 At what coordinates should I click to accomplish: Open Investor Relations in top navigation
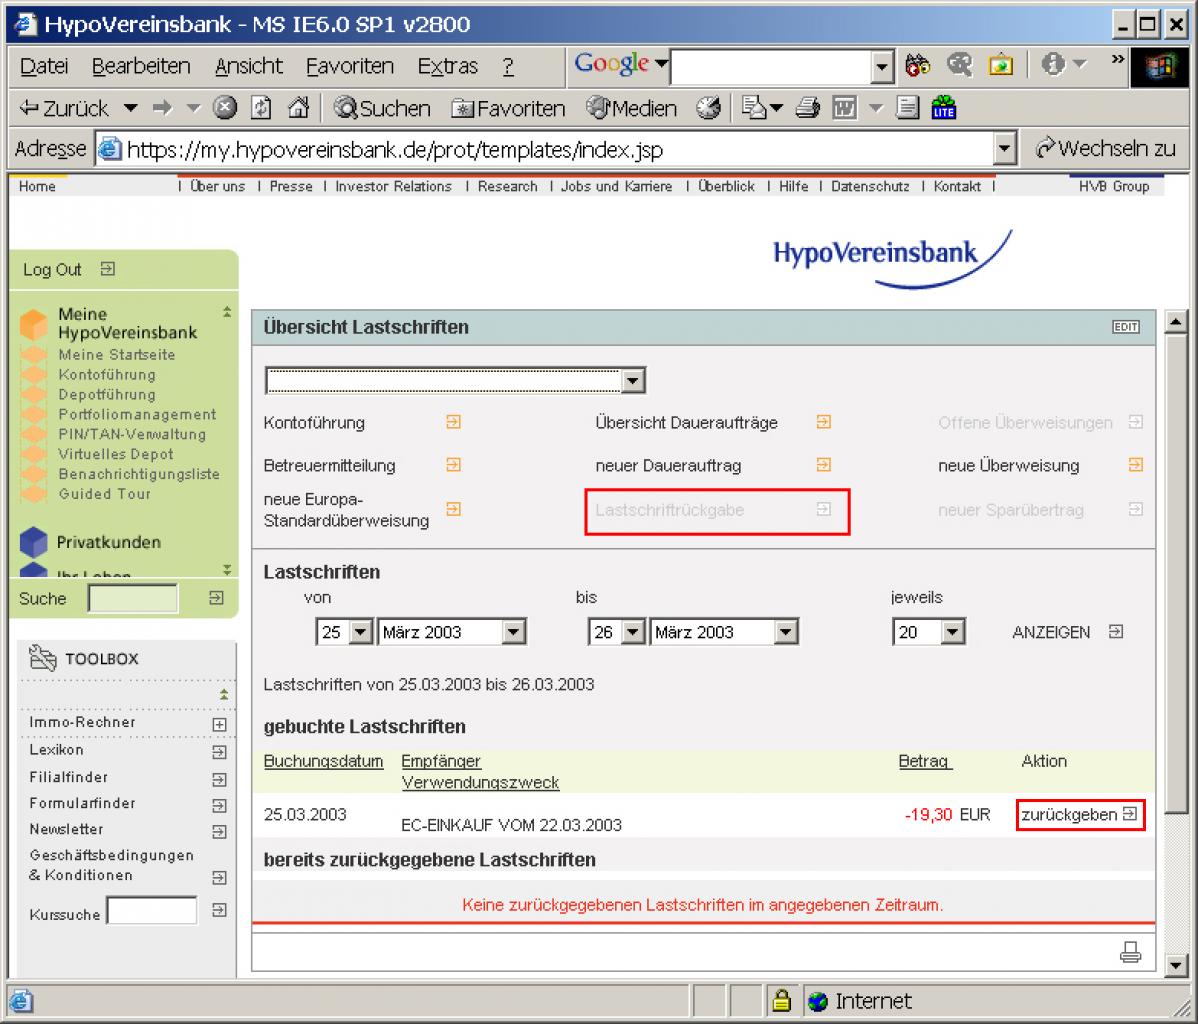pyautogui.click(x=393, y=186)
